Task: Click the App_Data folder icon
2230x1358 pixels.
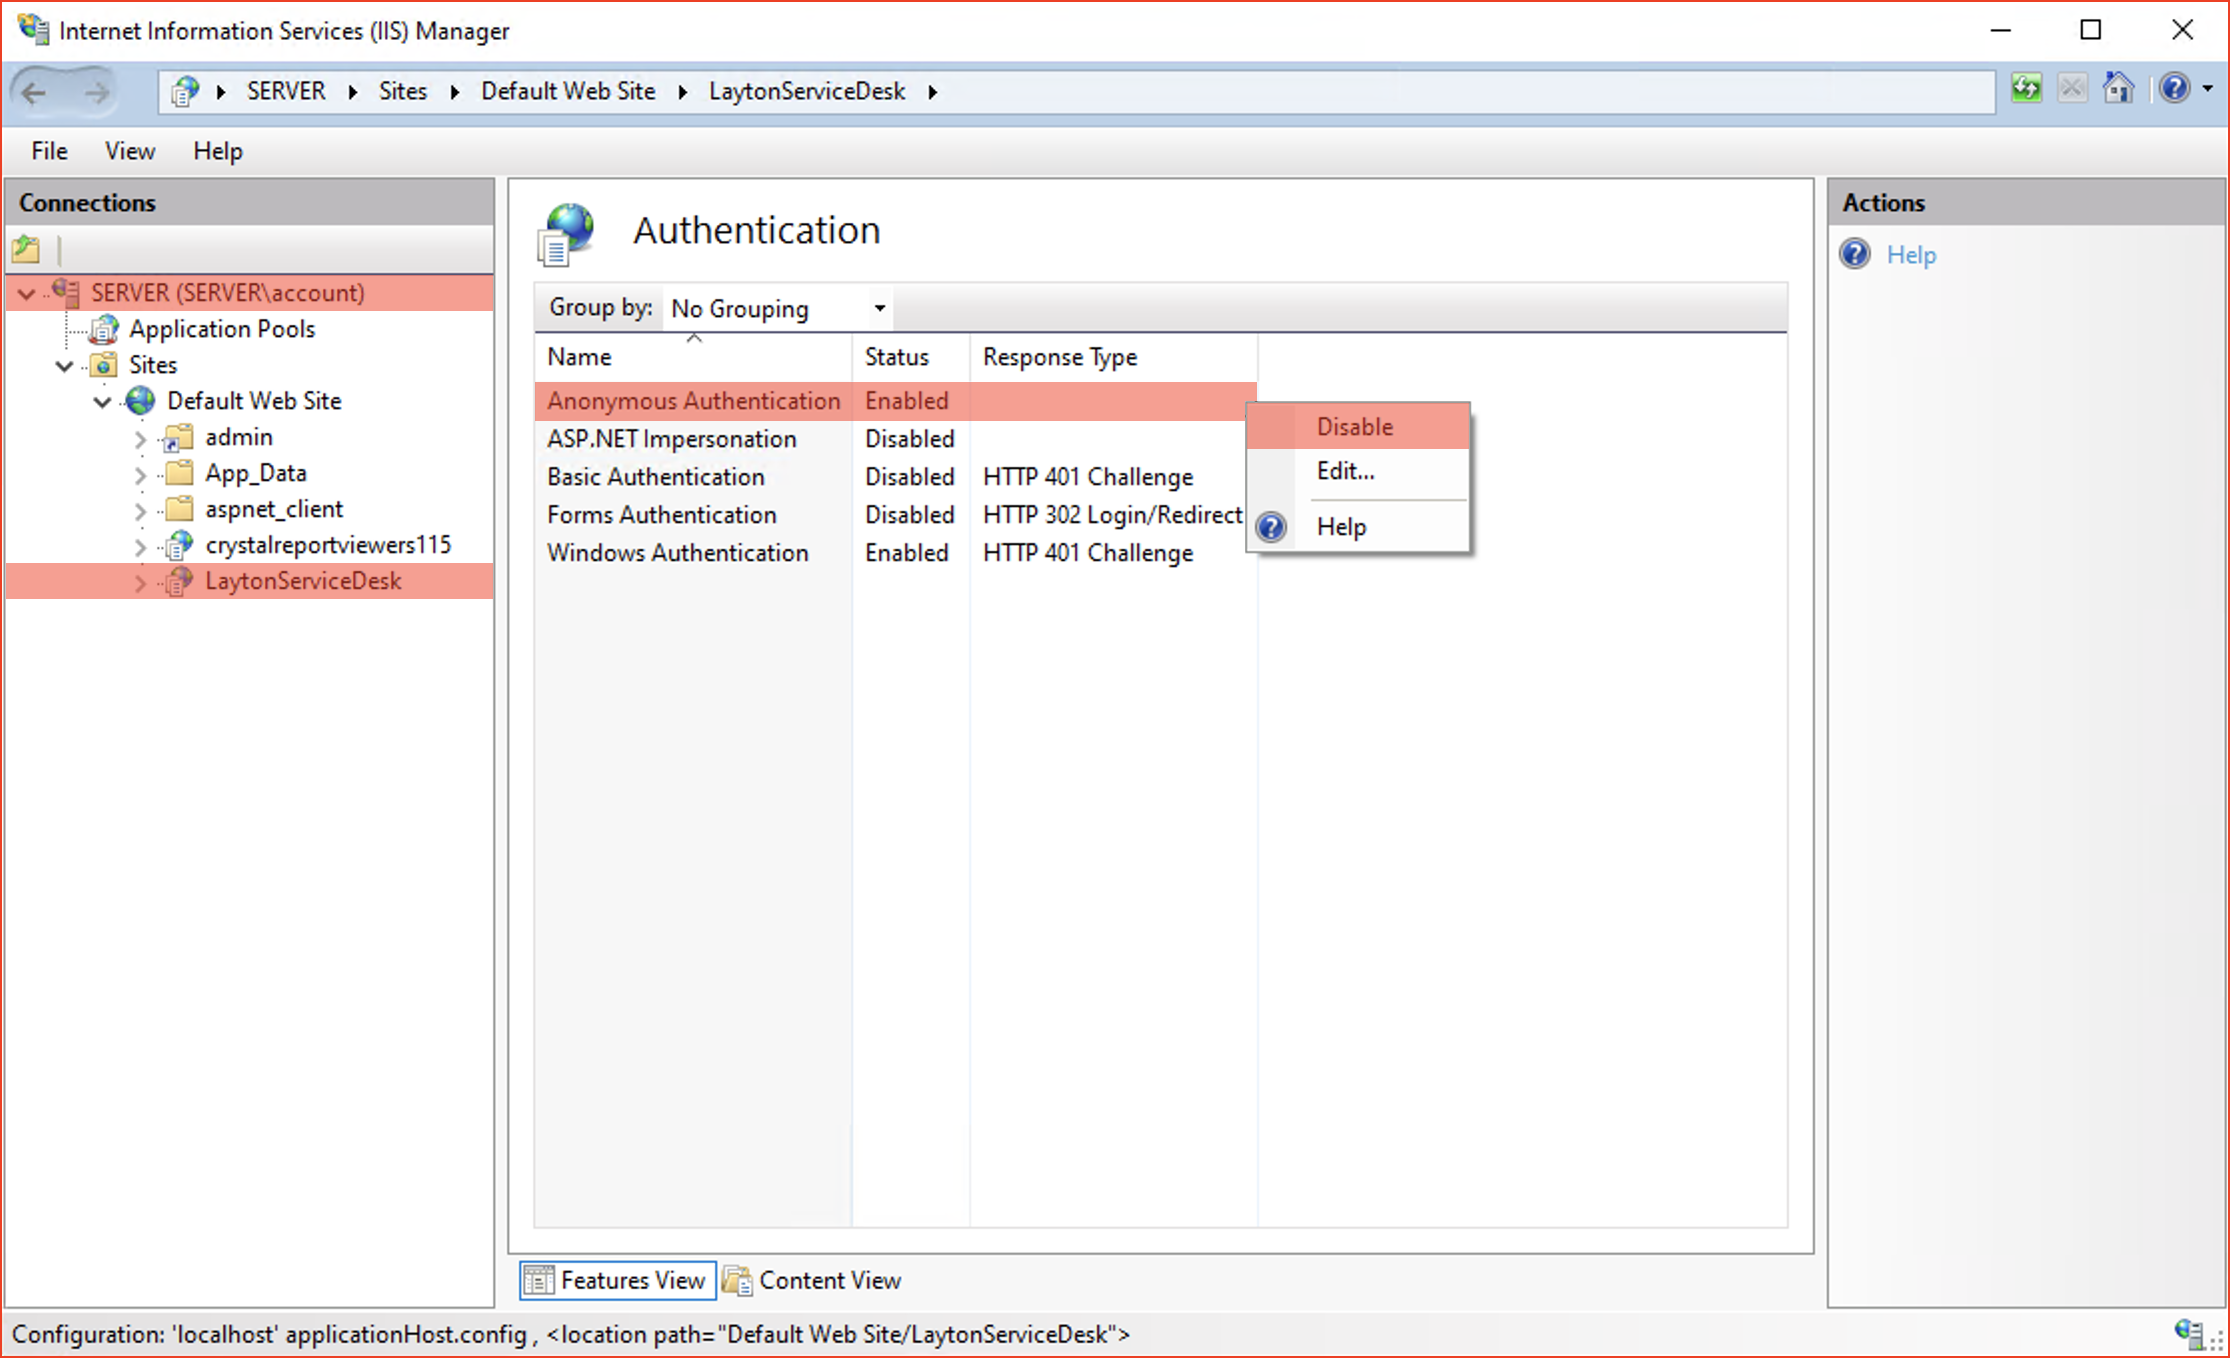Action: pos(178,473)
